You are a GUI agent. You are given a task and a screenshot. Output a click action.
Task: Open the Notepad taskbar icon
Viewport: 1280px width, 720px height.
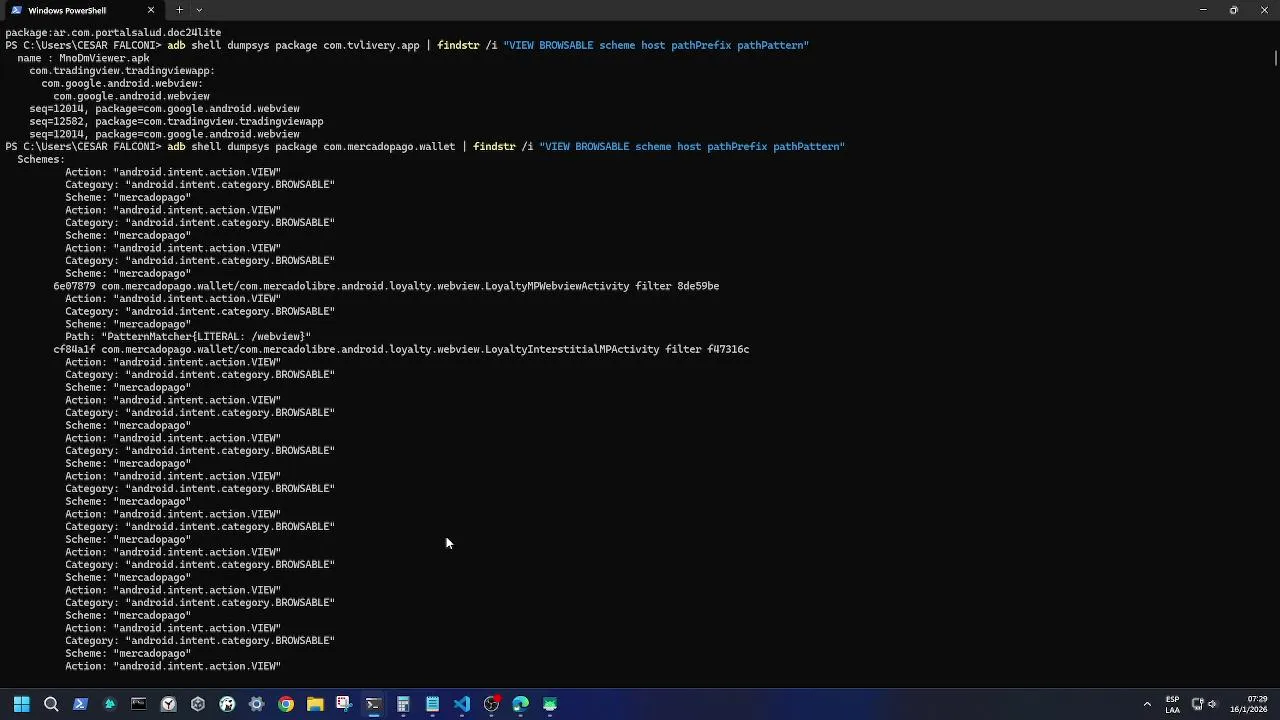click(432, 704)
